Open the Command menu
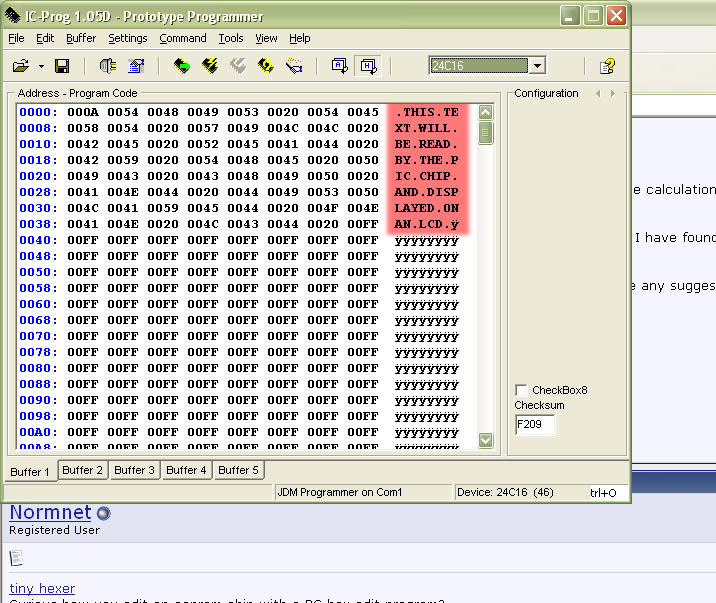716x603 pixels. tap(183, 38)
